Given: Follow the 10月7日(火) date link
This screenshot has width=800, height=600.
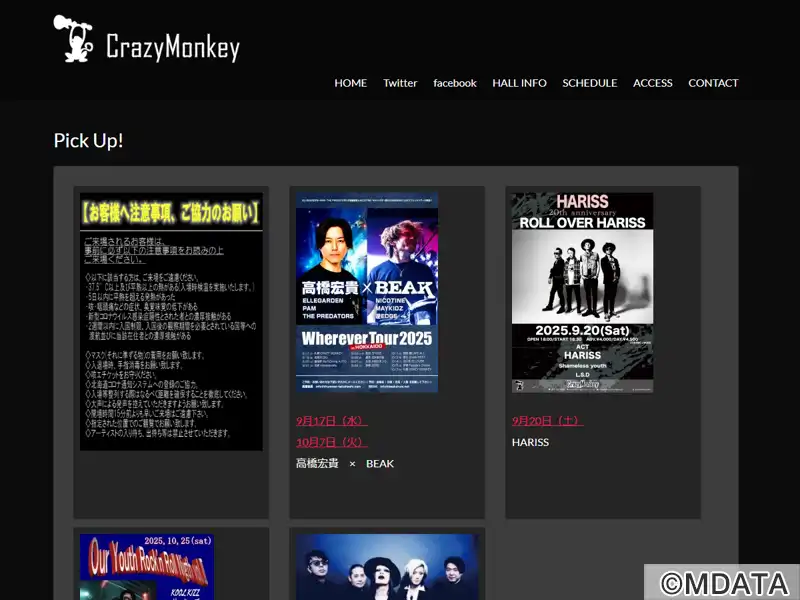Looking at the screenshot, I should pos(332,442).
